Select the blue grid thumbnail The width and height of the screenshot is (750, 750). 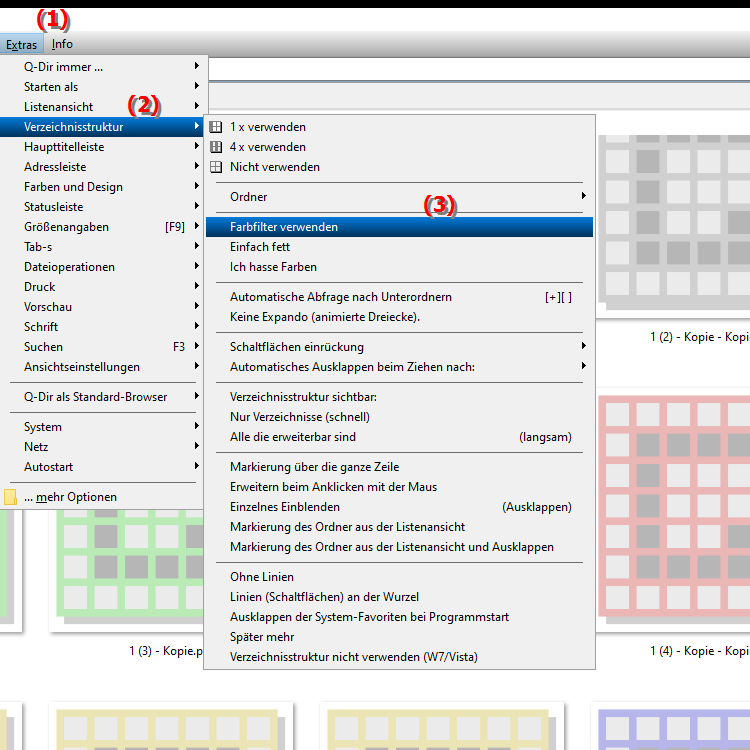(x=673, y=730)
